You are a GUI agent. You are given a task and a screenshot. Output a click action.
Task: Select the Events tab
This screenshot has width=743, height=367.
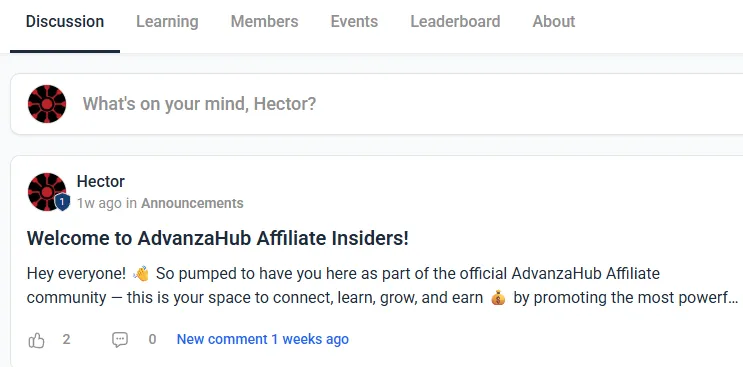(x=354, y=22)
